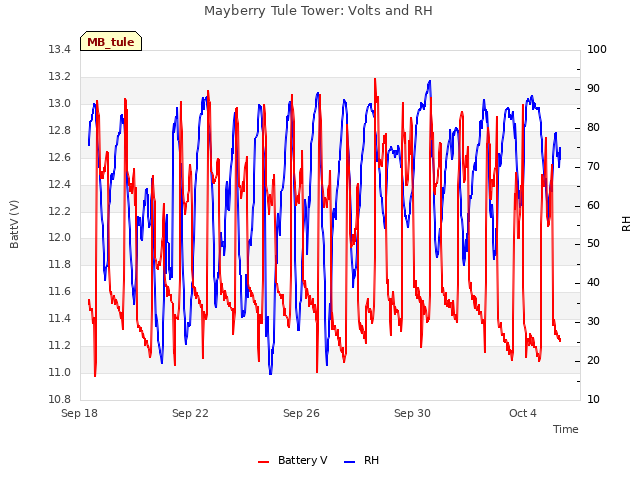
Task: Toggle the RH legend entry
Action: point(361,460)
